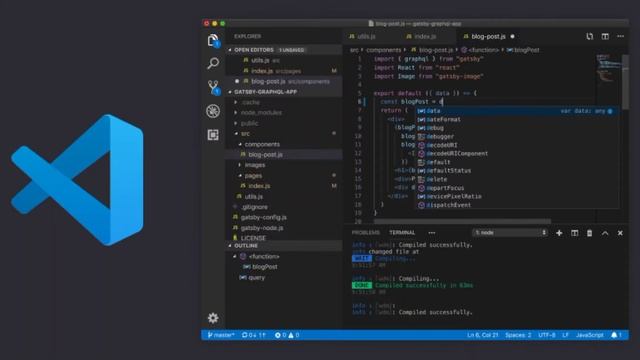Choose 'dispatchEvent' autocomplete suggestion

(517, 205)
